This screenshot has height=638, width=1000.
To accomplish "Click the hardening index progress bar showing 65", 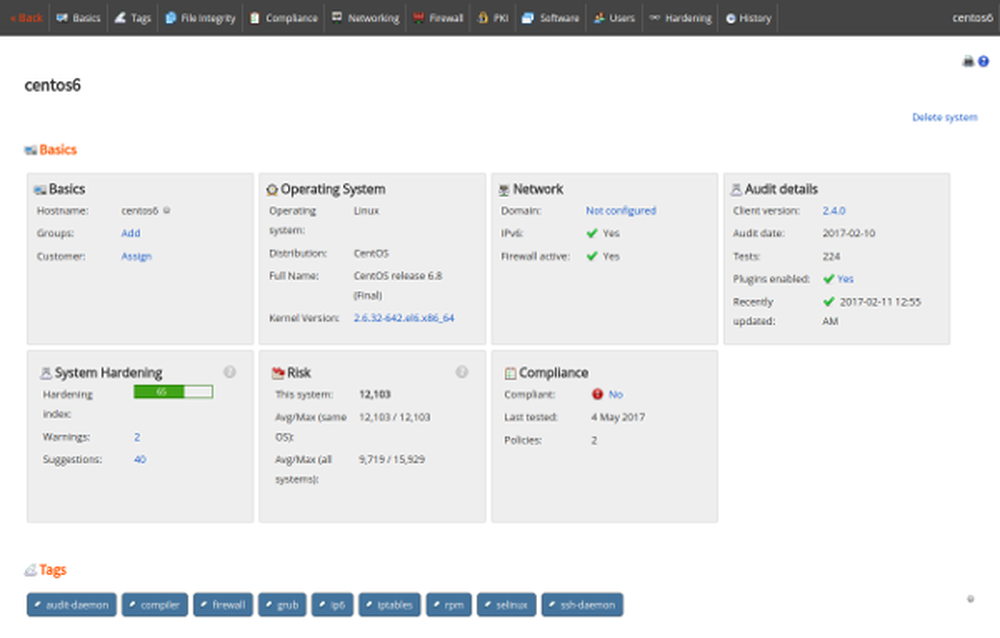I will tap(173, 392).
